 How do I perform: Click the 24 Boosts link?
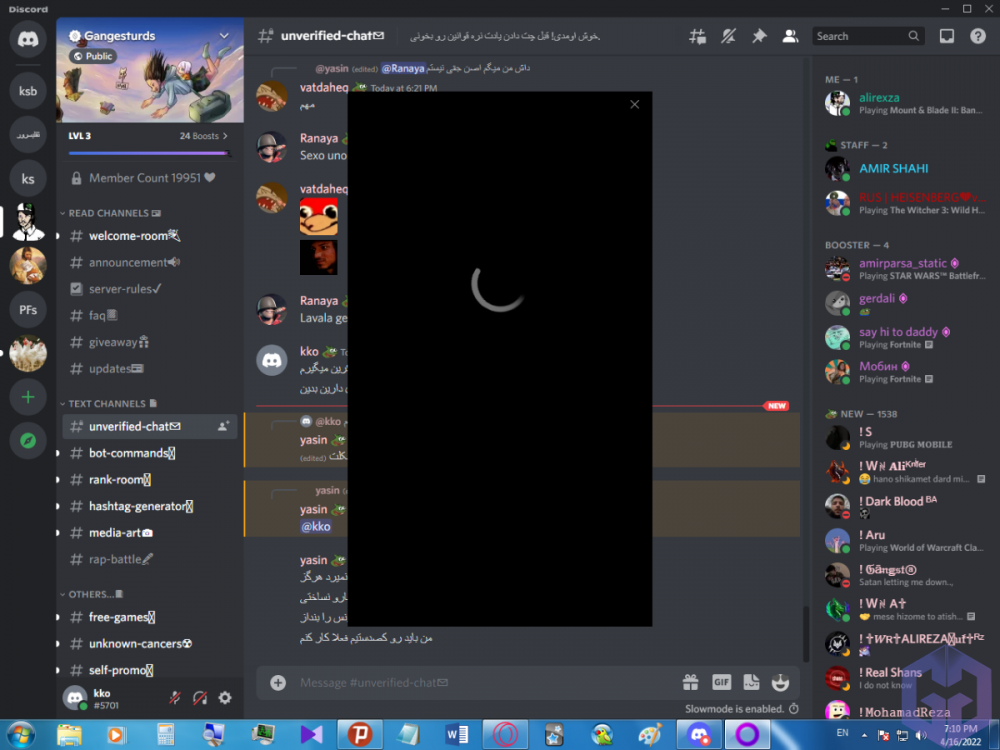coord(203,136)
